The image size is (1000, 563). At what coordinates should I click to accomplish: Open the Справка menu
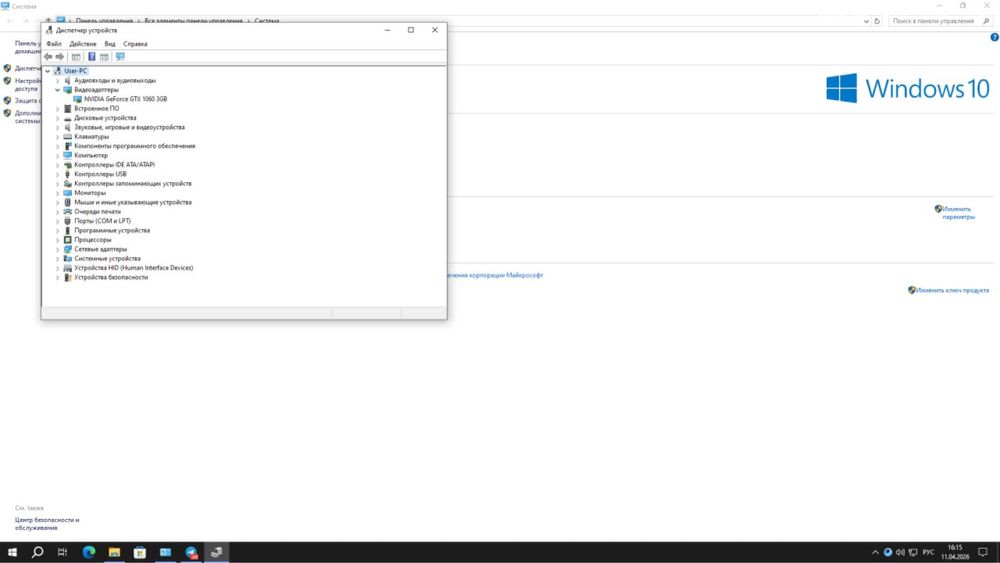coord(135,44)
